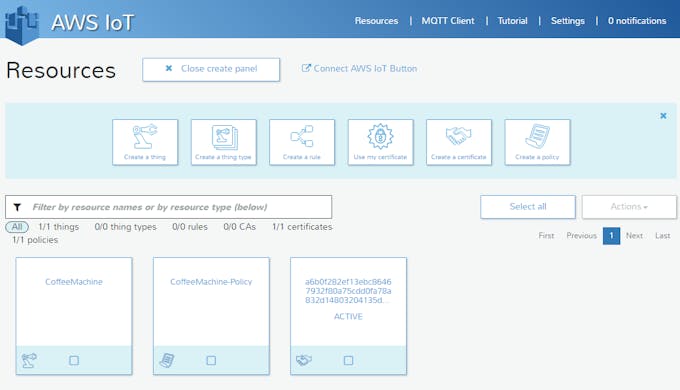Filter by 0/0 CAs
This screenshot has width=680, height=390.
[239, 227]
